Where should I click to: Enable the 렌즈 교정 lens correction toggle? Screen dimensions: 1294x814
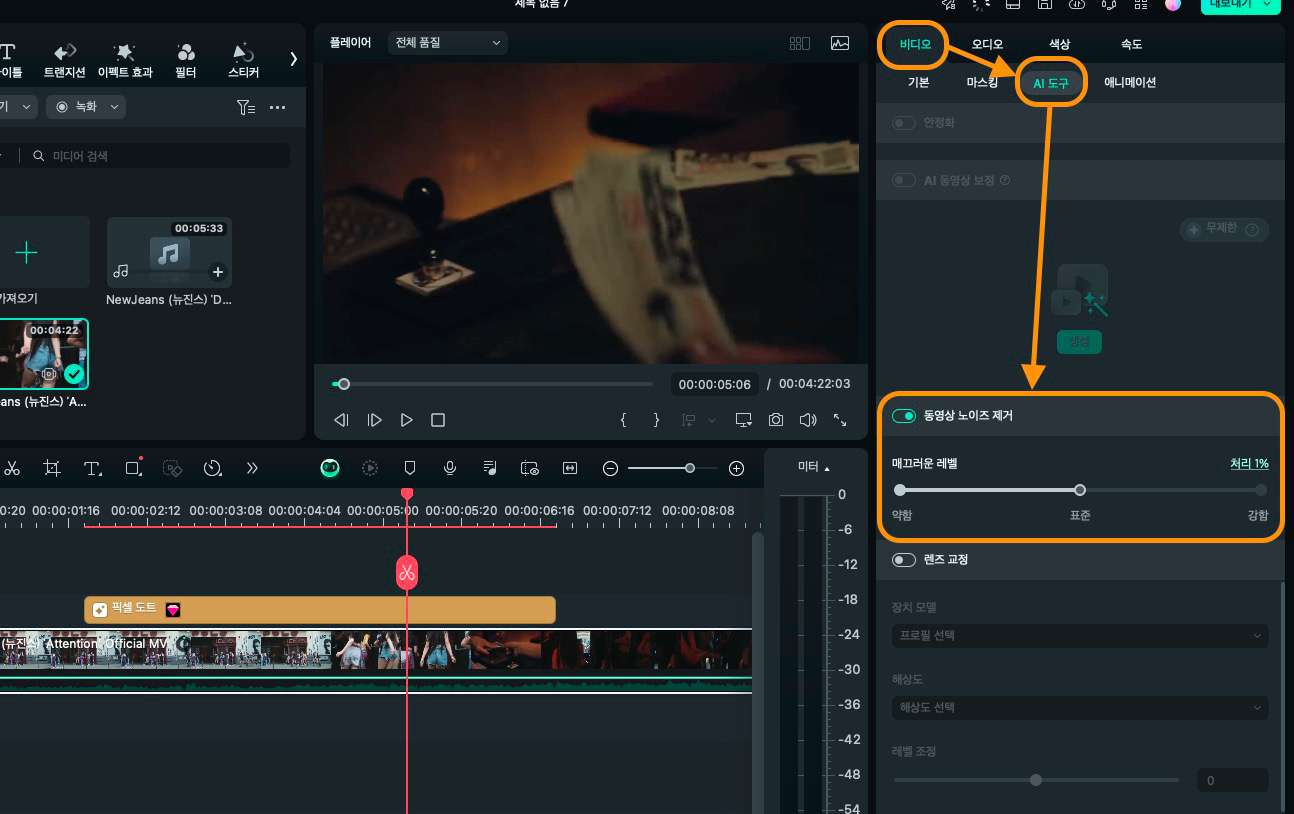tap(904, 560)
